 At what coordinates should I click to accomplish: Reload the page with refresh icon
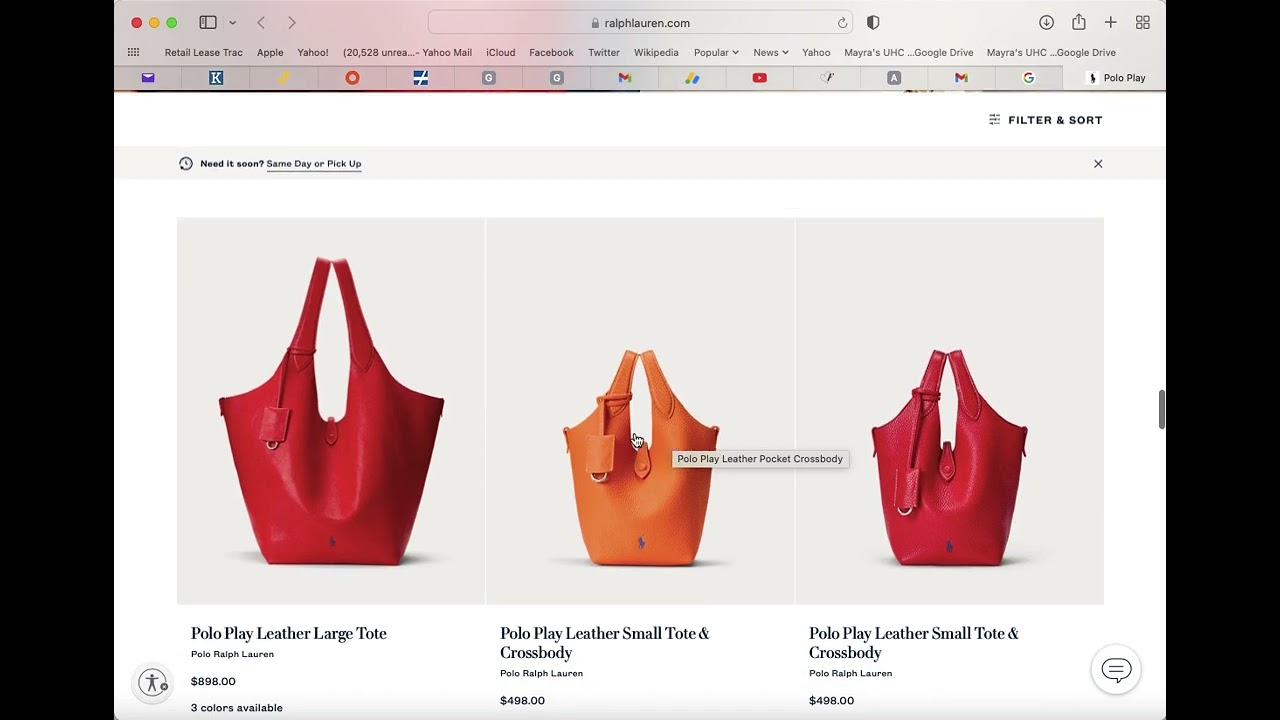pos(842,22)
